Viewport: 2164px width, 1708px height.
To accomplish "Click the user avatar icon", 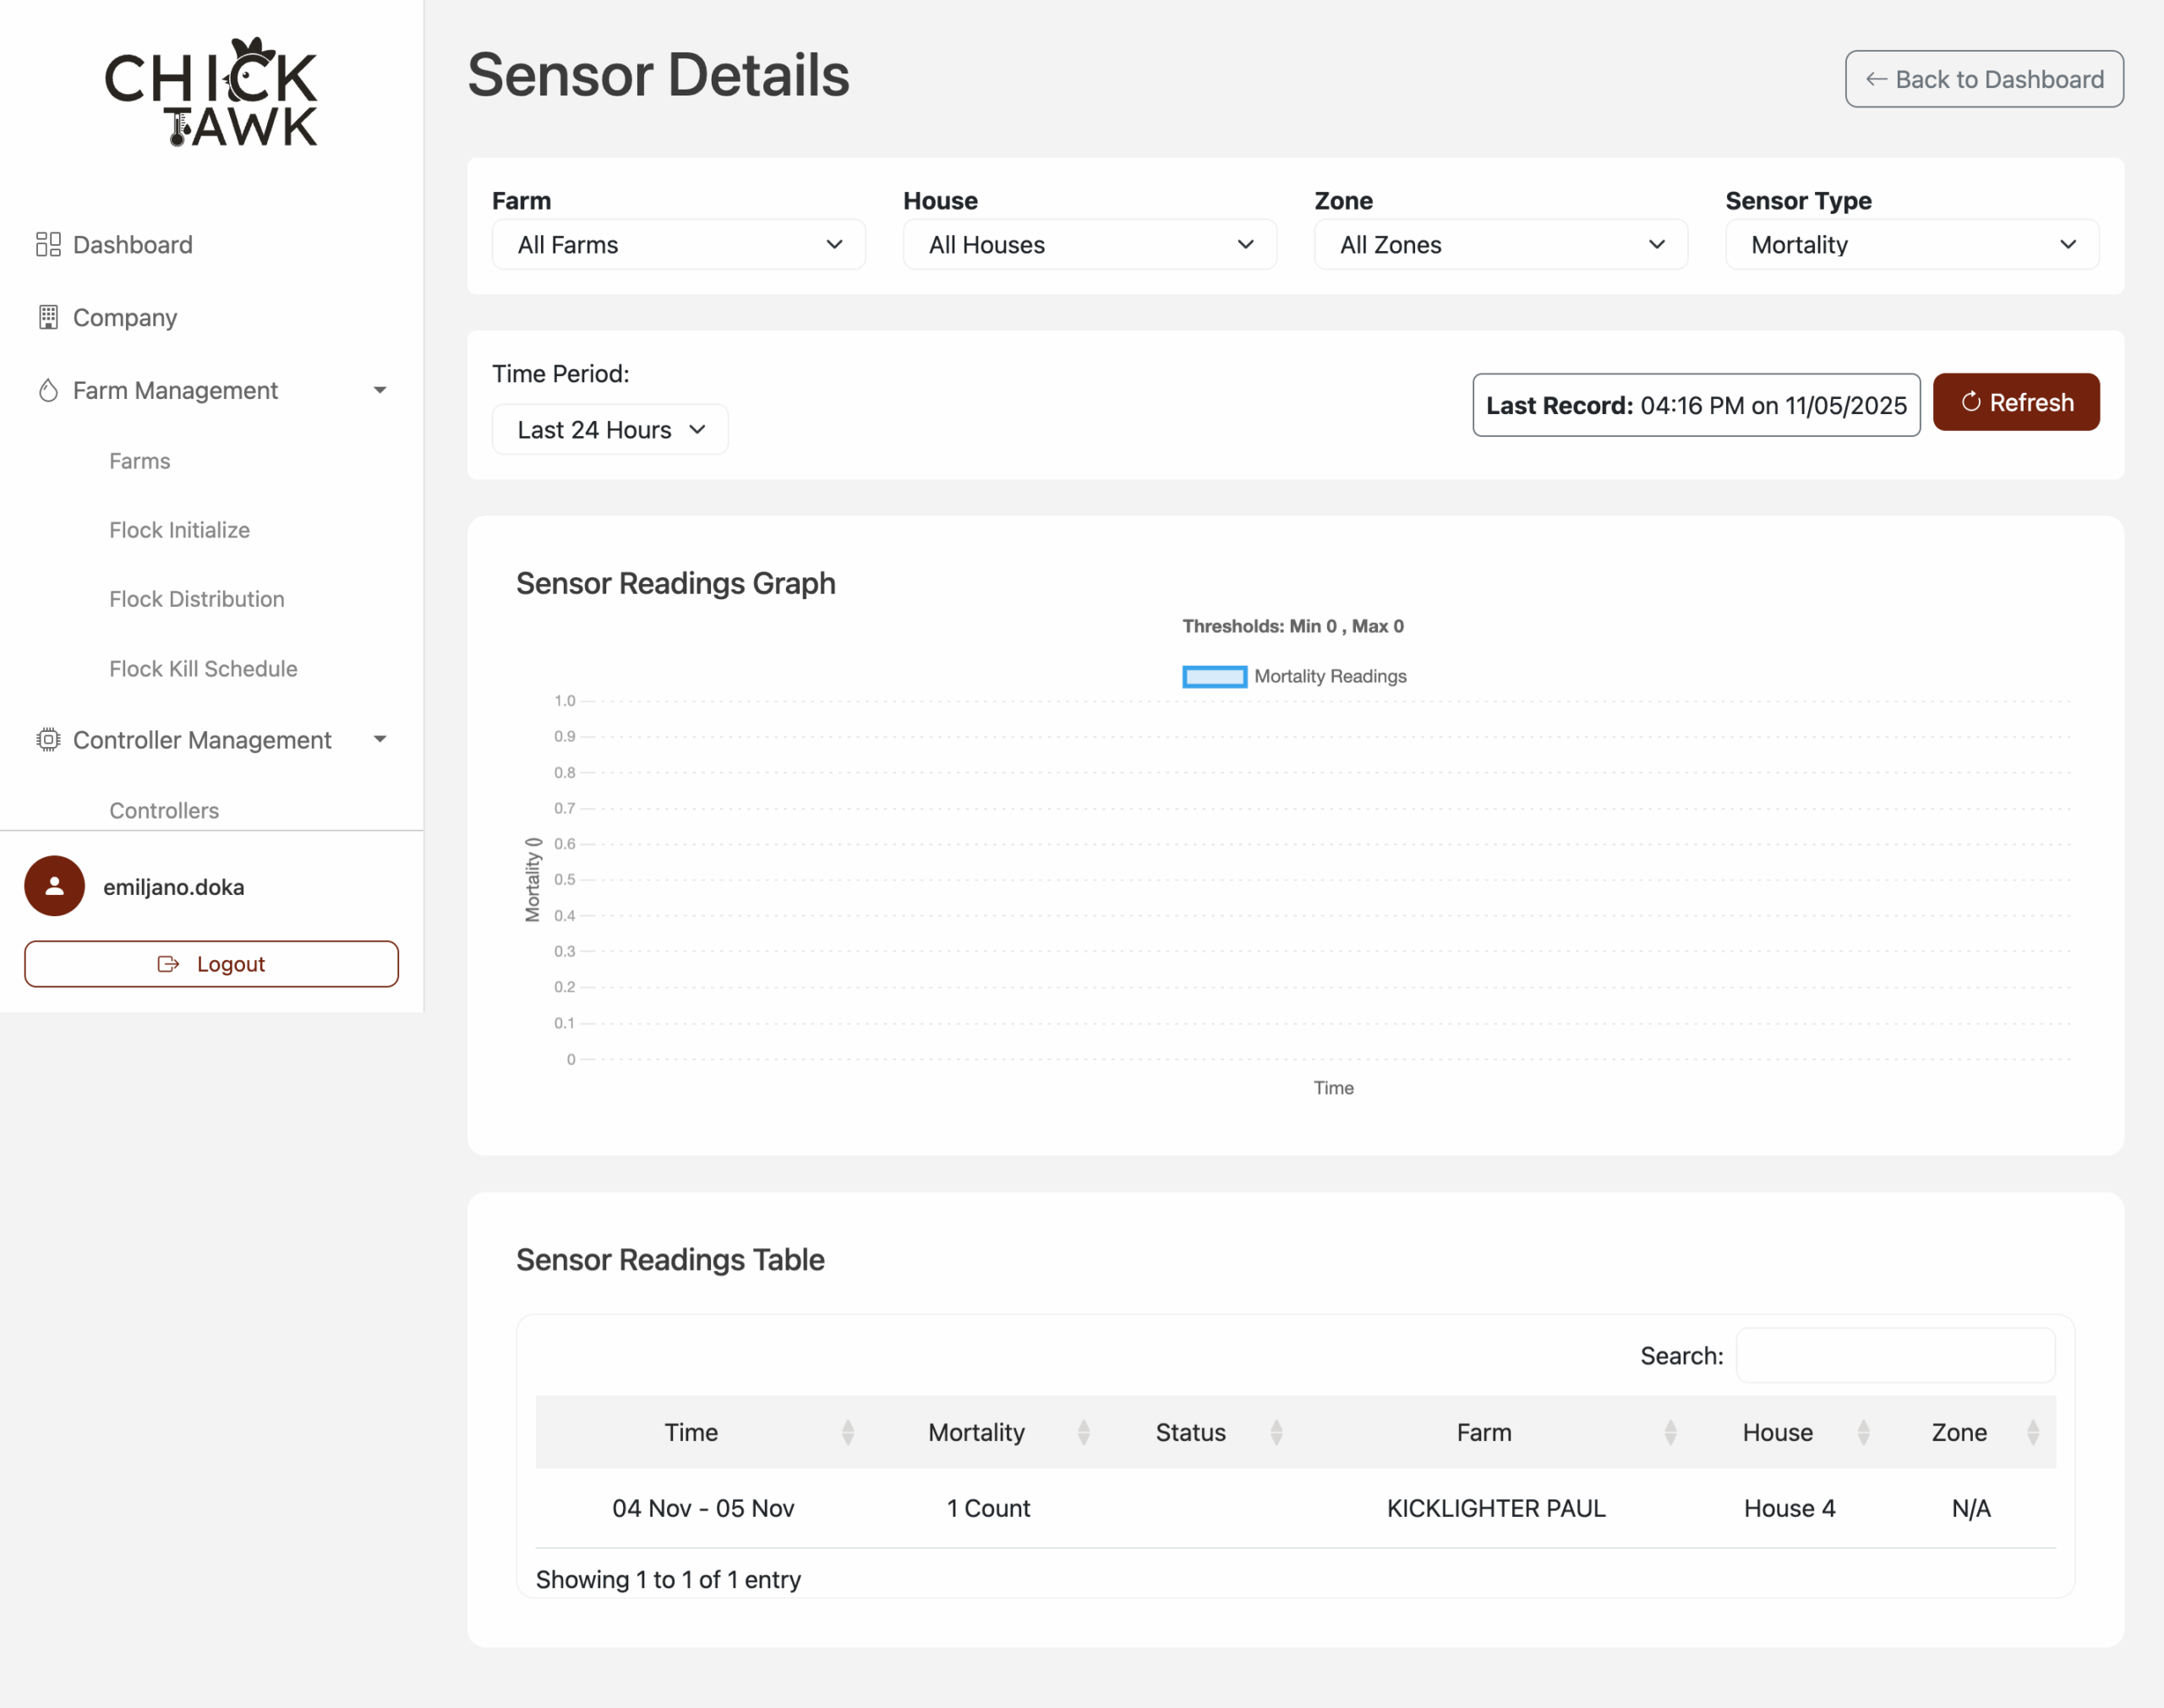I will (54, 886).
